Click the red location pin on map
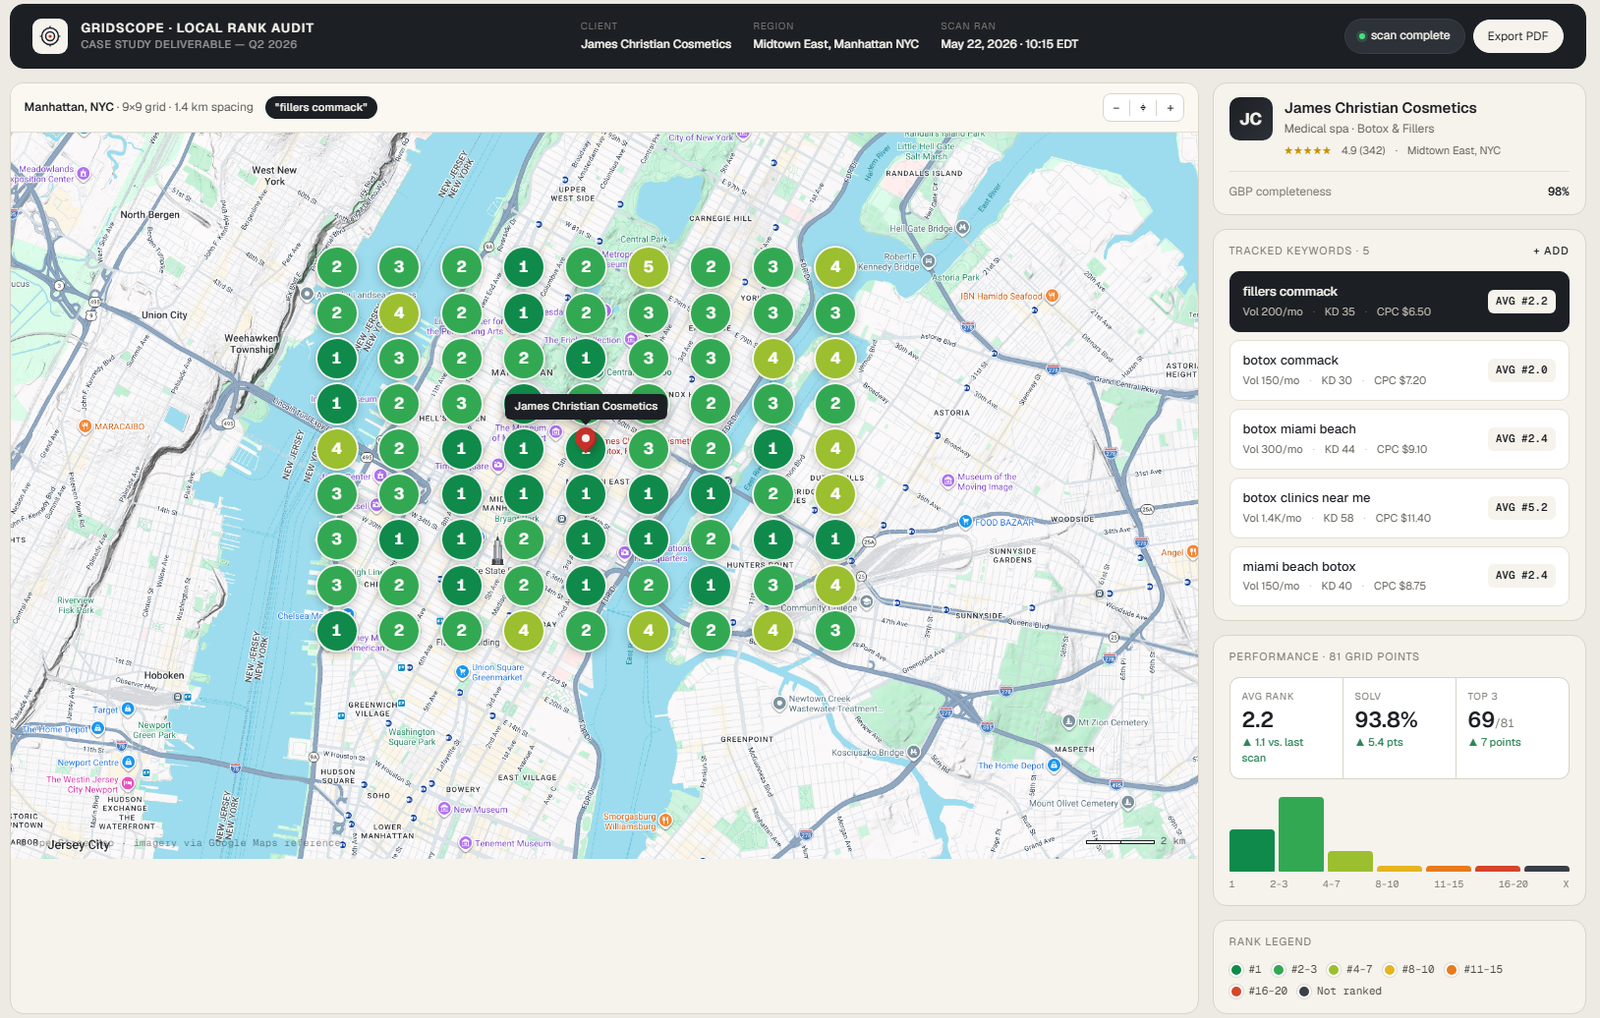1600x1018 pixels. 586,438
